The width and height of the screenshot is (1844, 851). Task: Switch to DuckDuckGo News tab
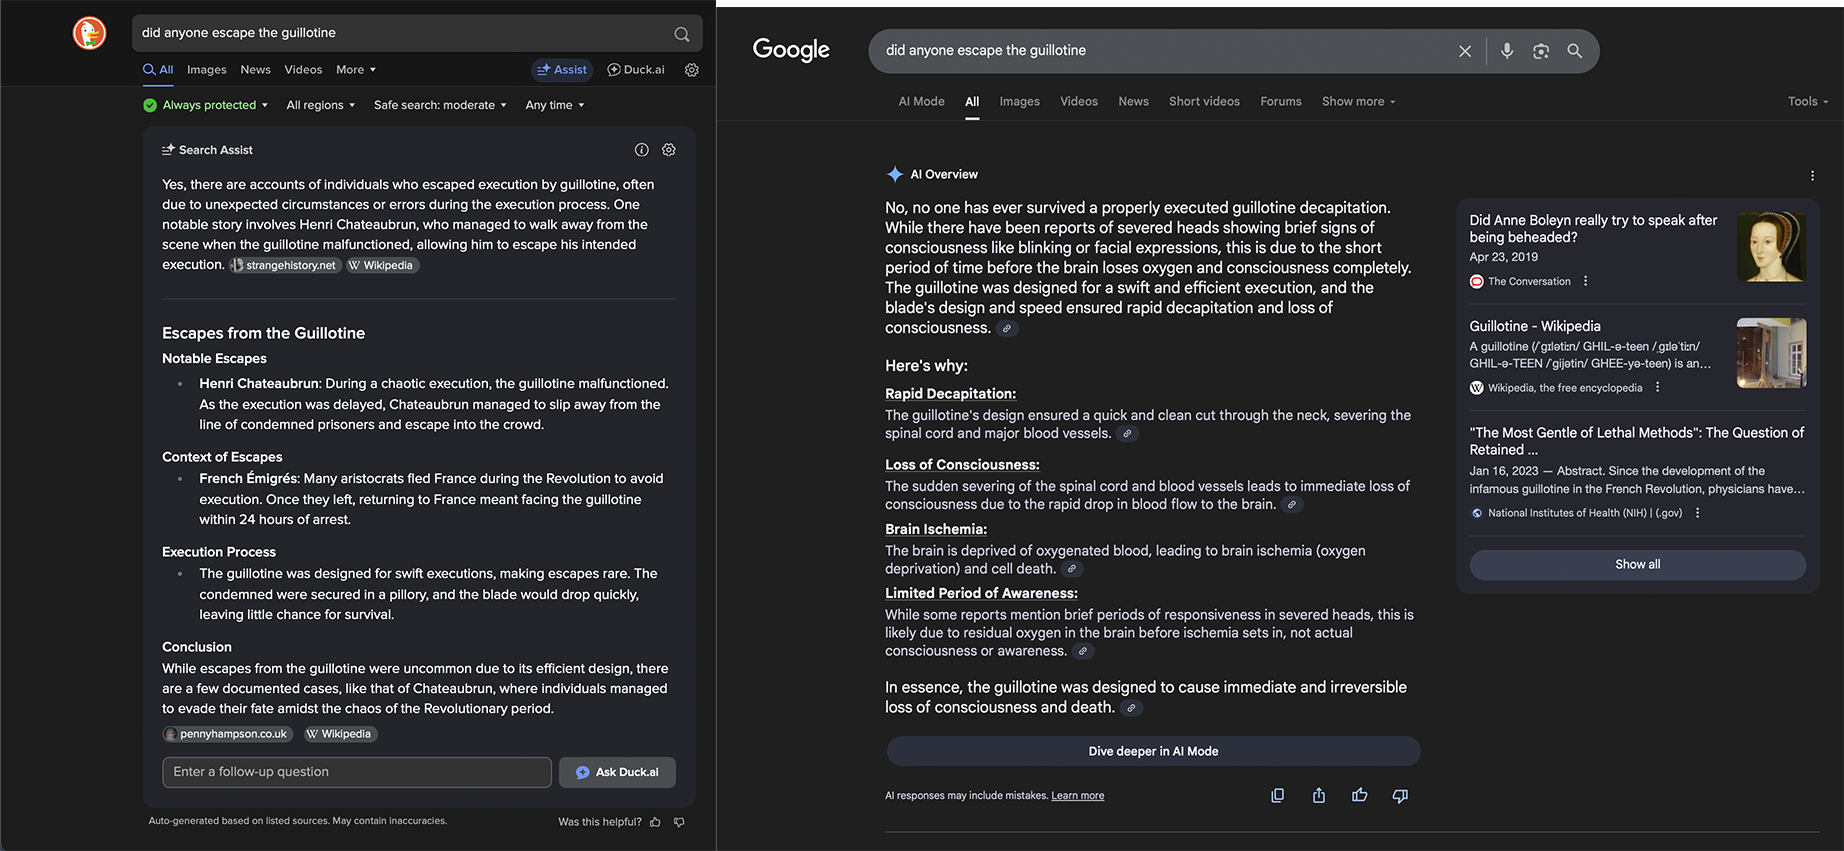(256, 70)
